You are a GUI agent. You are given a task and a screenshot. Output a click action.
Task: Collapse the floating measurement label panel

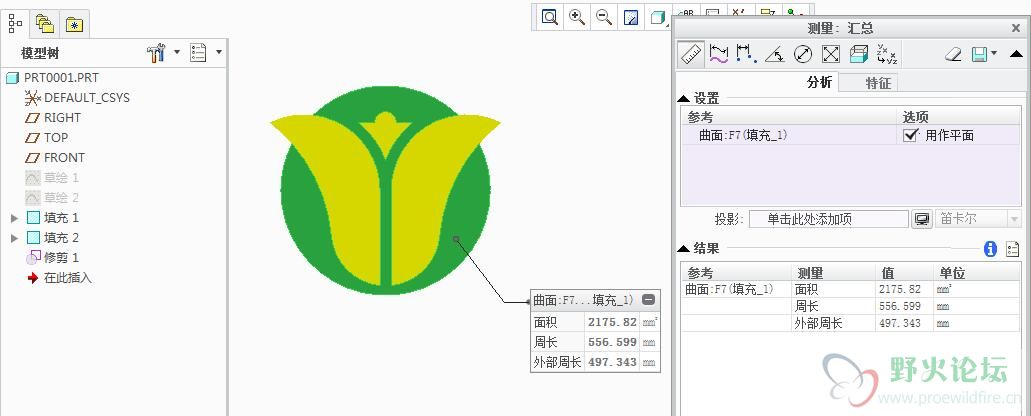point(648,300)
